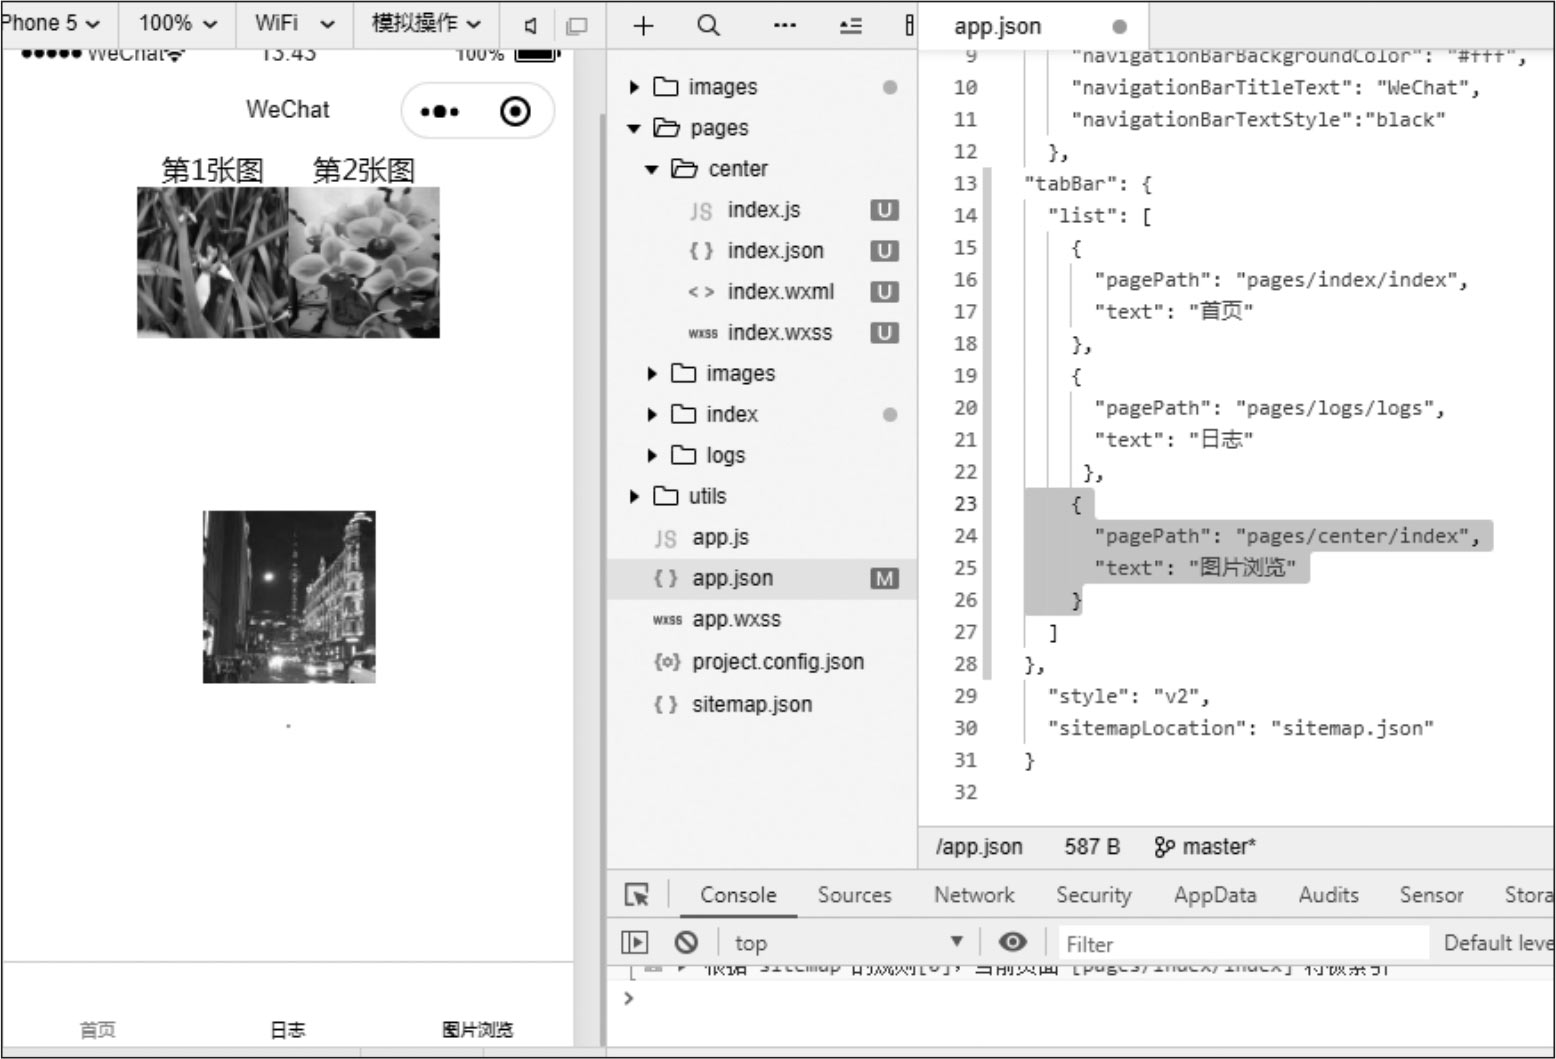1556x1059 pixels.
Task: Open the search icon in file explorer
Action: pos(708,26)
